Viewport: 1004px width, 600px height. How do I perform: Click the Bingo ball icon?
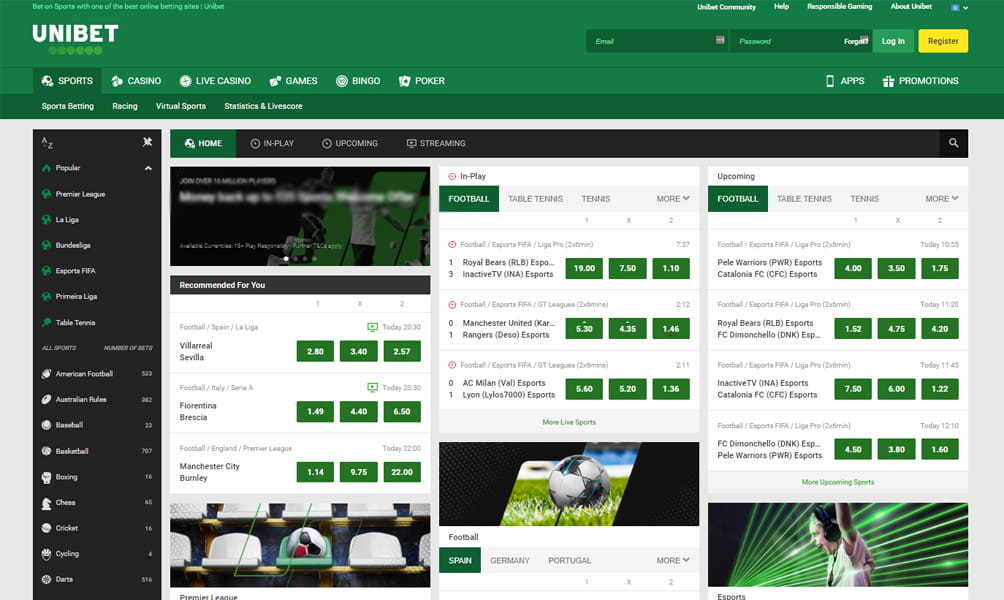342,81
